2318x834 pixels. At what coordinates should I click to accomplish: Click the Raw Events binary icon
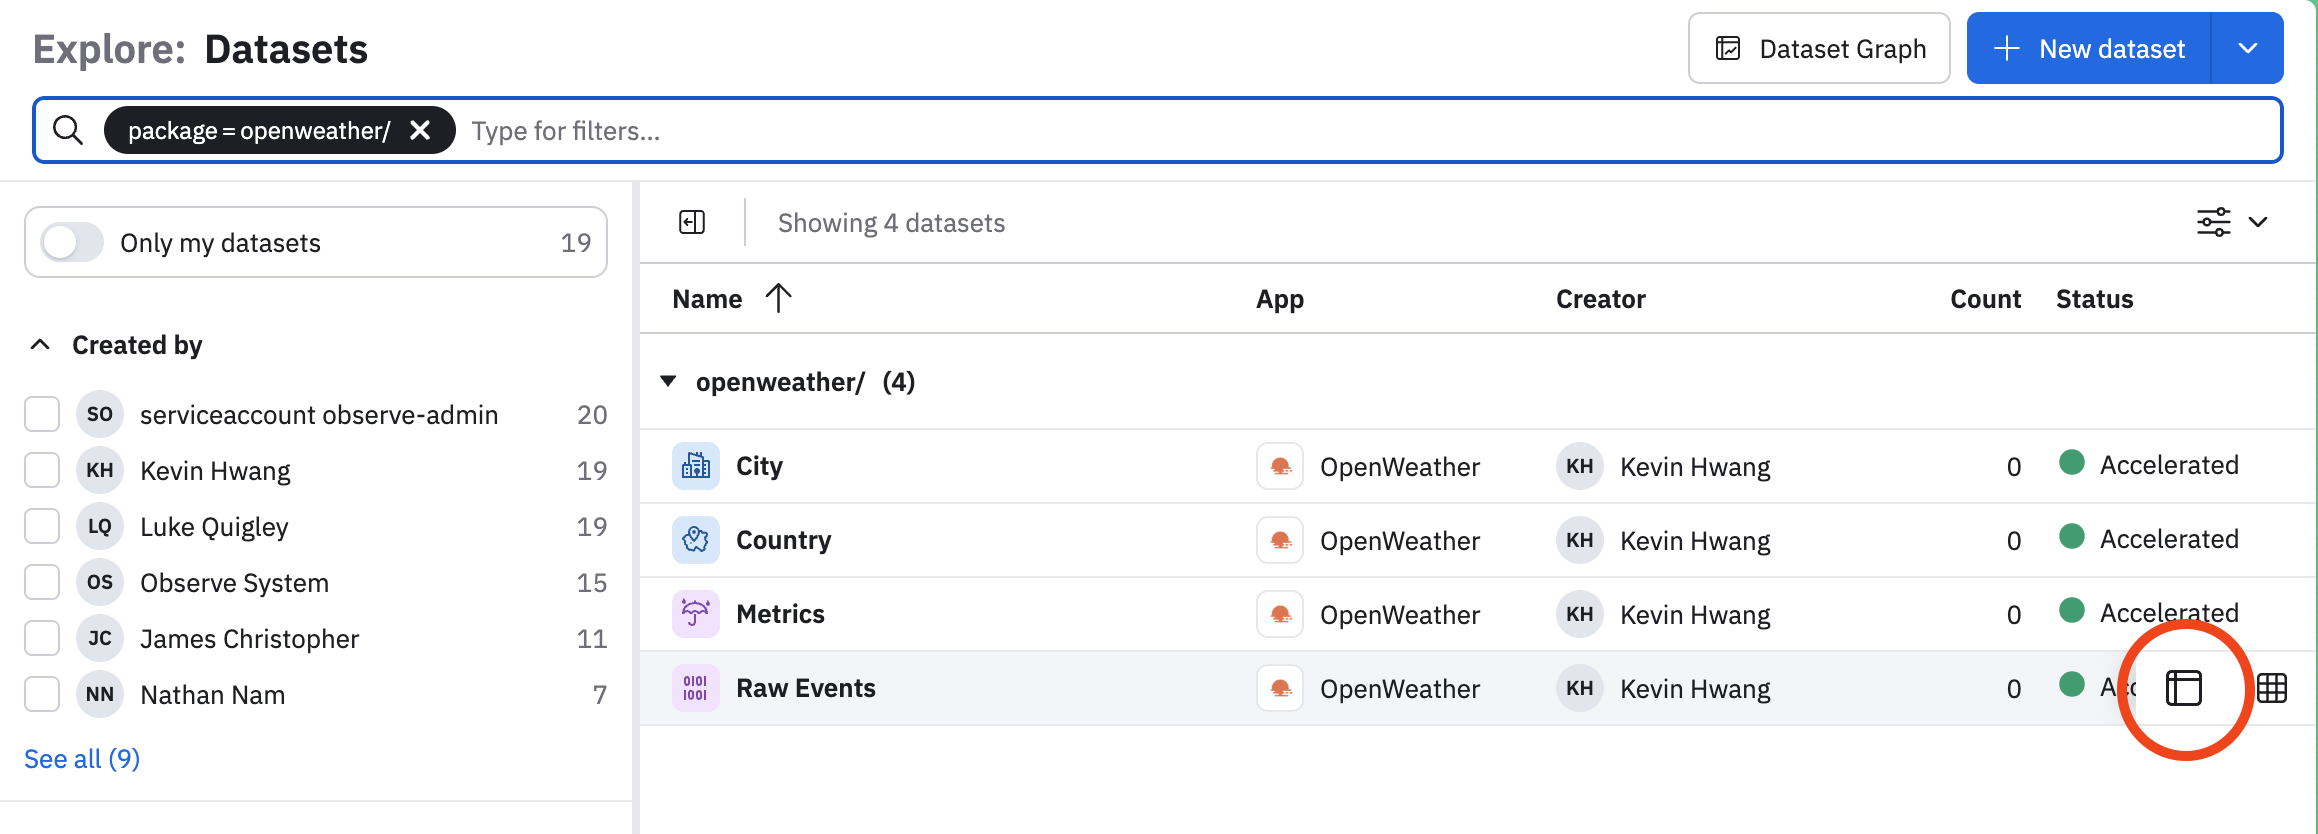click(695, 688)
